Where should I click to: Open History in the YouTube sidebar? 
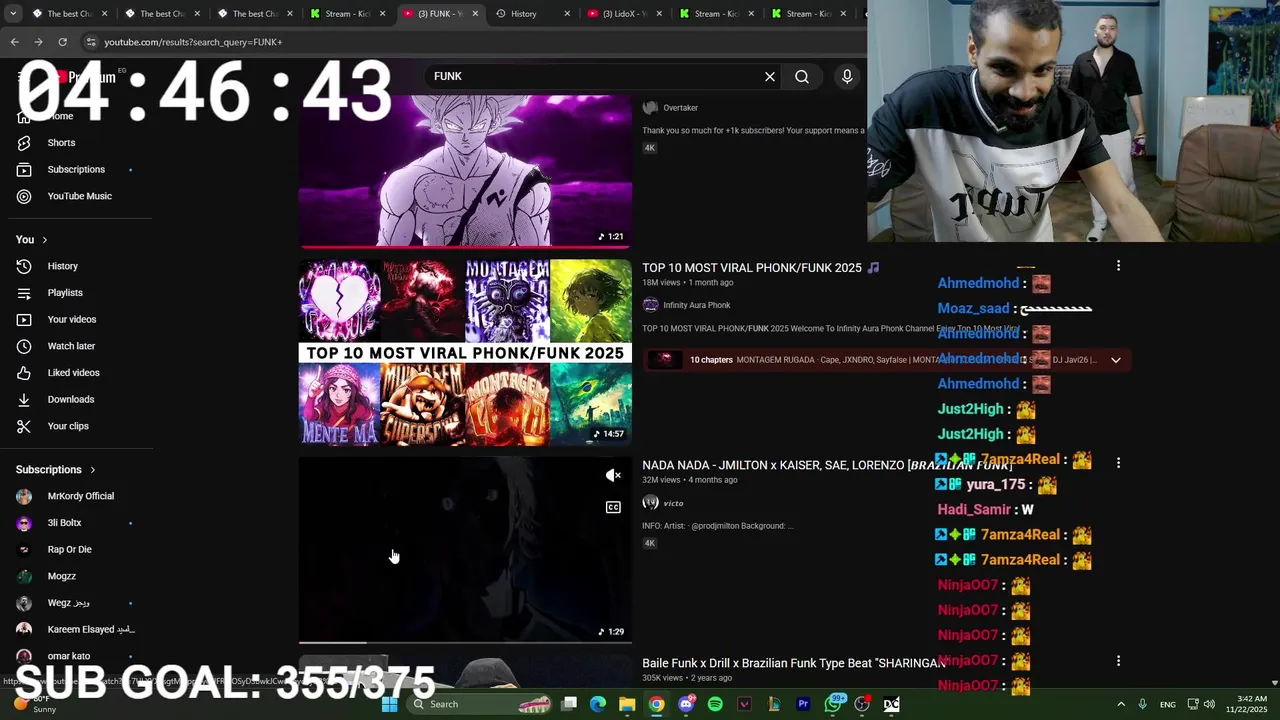[x=62, y=266]
